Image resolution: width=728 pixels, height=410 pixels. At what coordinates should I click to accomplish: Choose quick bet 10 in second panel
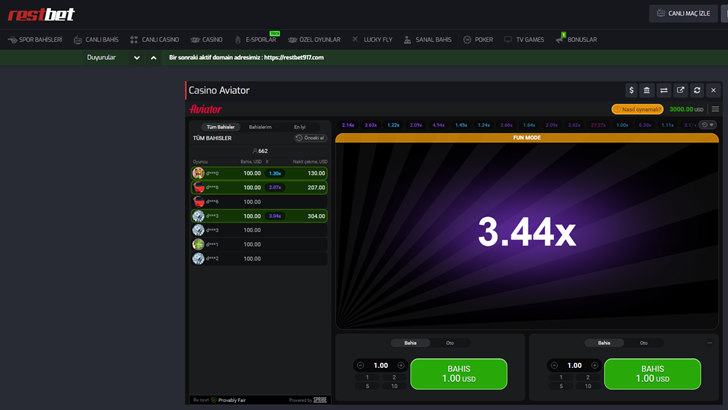(588, 386)
